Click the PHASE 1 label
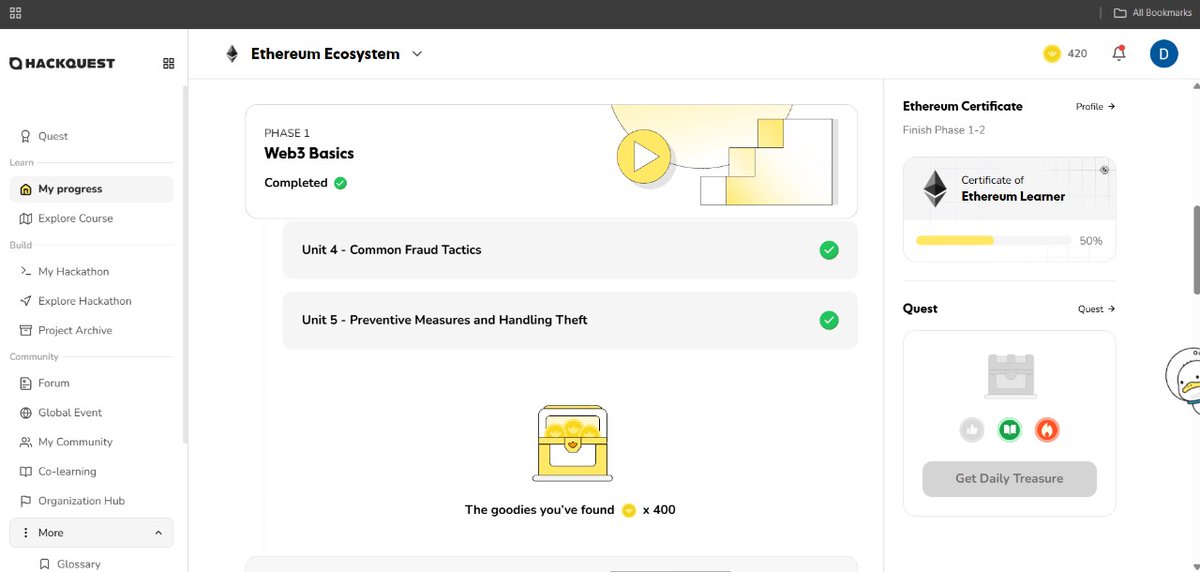1200x572 pixels. pyautogui.click(x=287, y=133)
